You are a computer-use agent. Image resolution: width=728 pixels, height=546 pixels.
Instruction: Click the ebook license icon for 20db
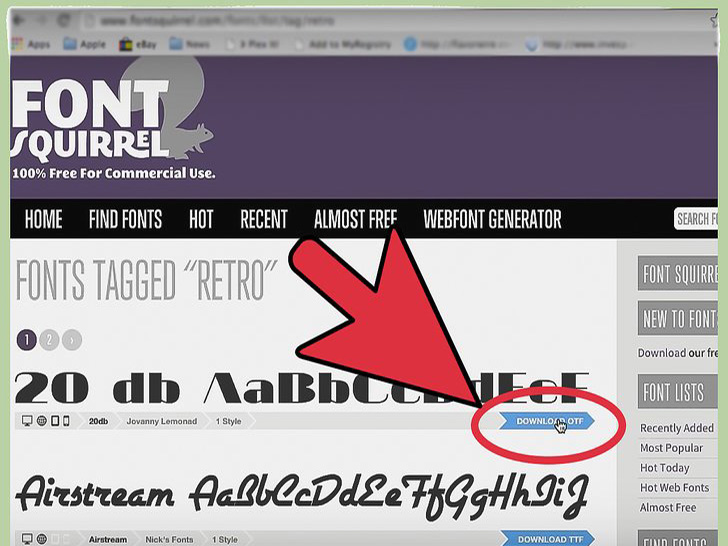pyautogui.click(x=55, y=421)
